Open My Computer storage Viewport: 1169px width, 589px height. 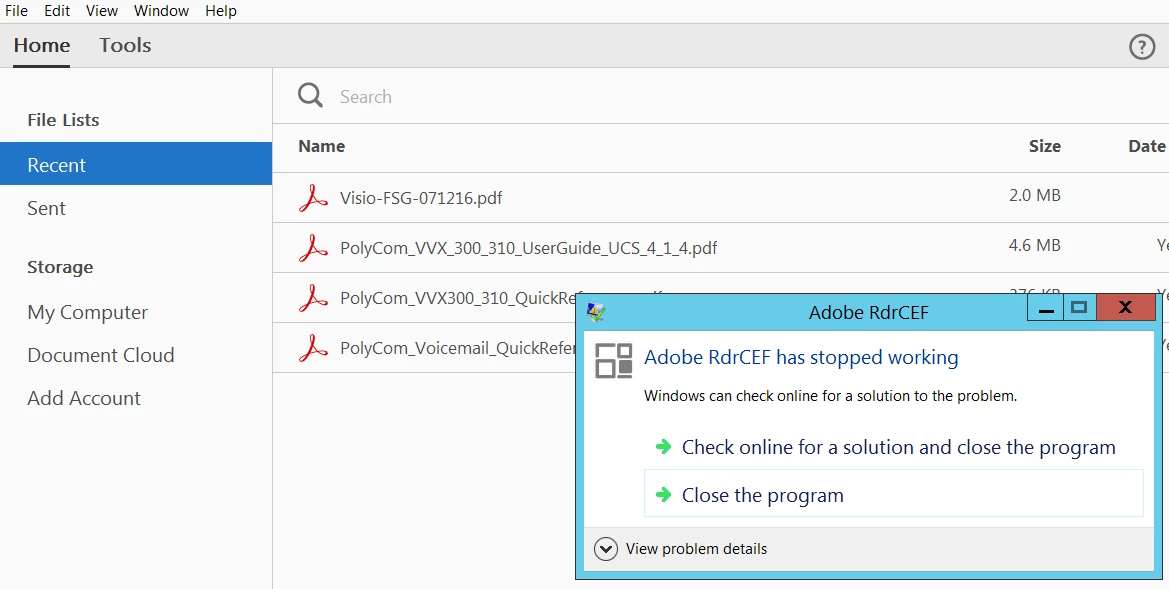pyautogui.click(x=87, y=312)
